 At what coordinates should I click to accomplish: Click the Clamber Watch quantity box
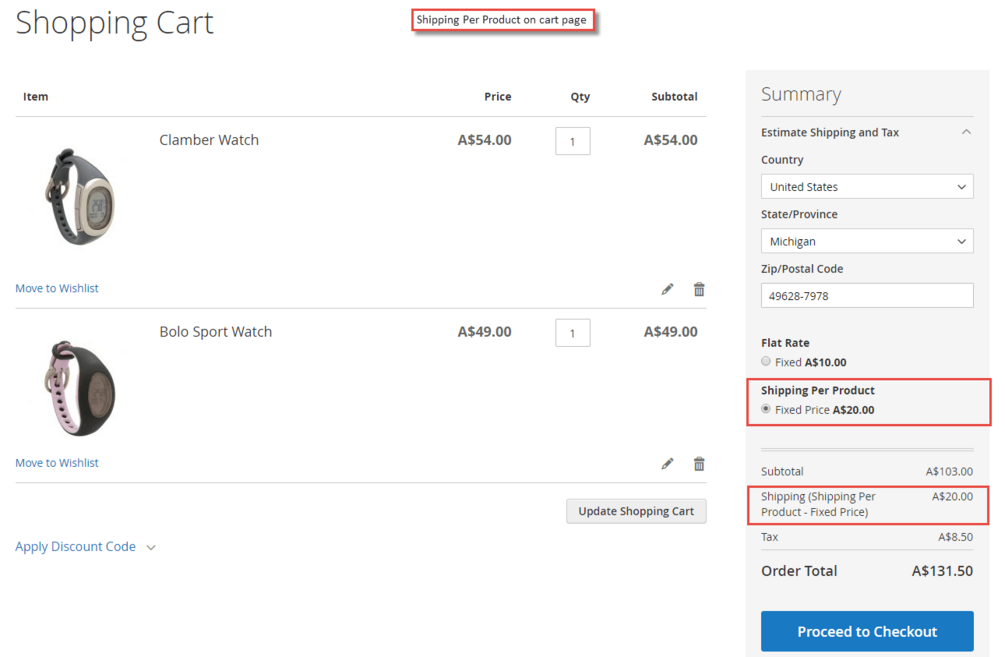(x=572, y=141)
